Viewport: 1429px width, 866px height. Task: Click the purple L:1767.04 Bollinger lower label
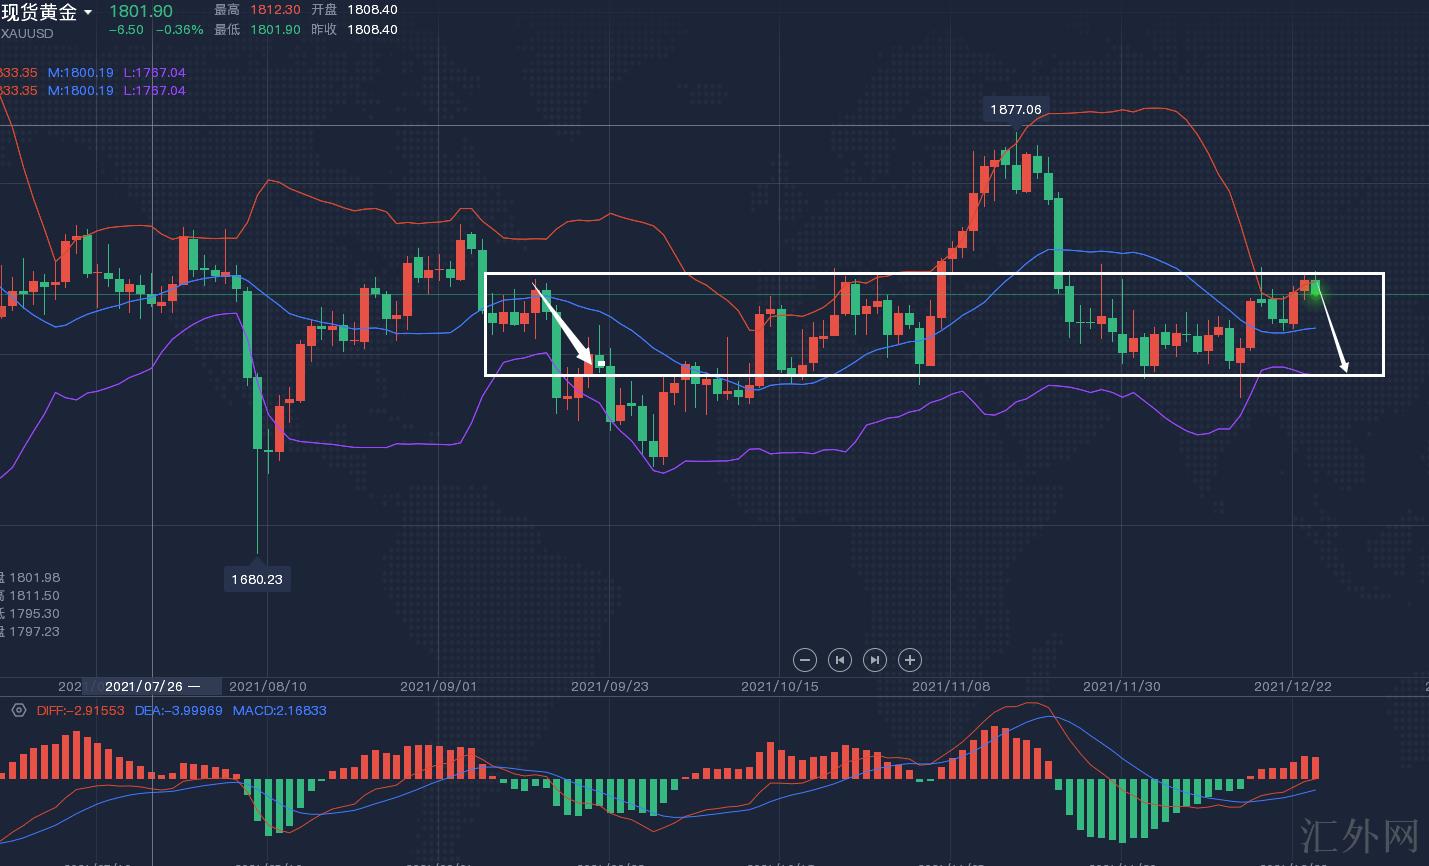[154, 72]
